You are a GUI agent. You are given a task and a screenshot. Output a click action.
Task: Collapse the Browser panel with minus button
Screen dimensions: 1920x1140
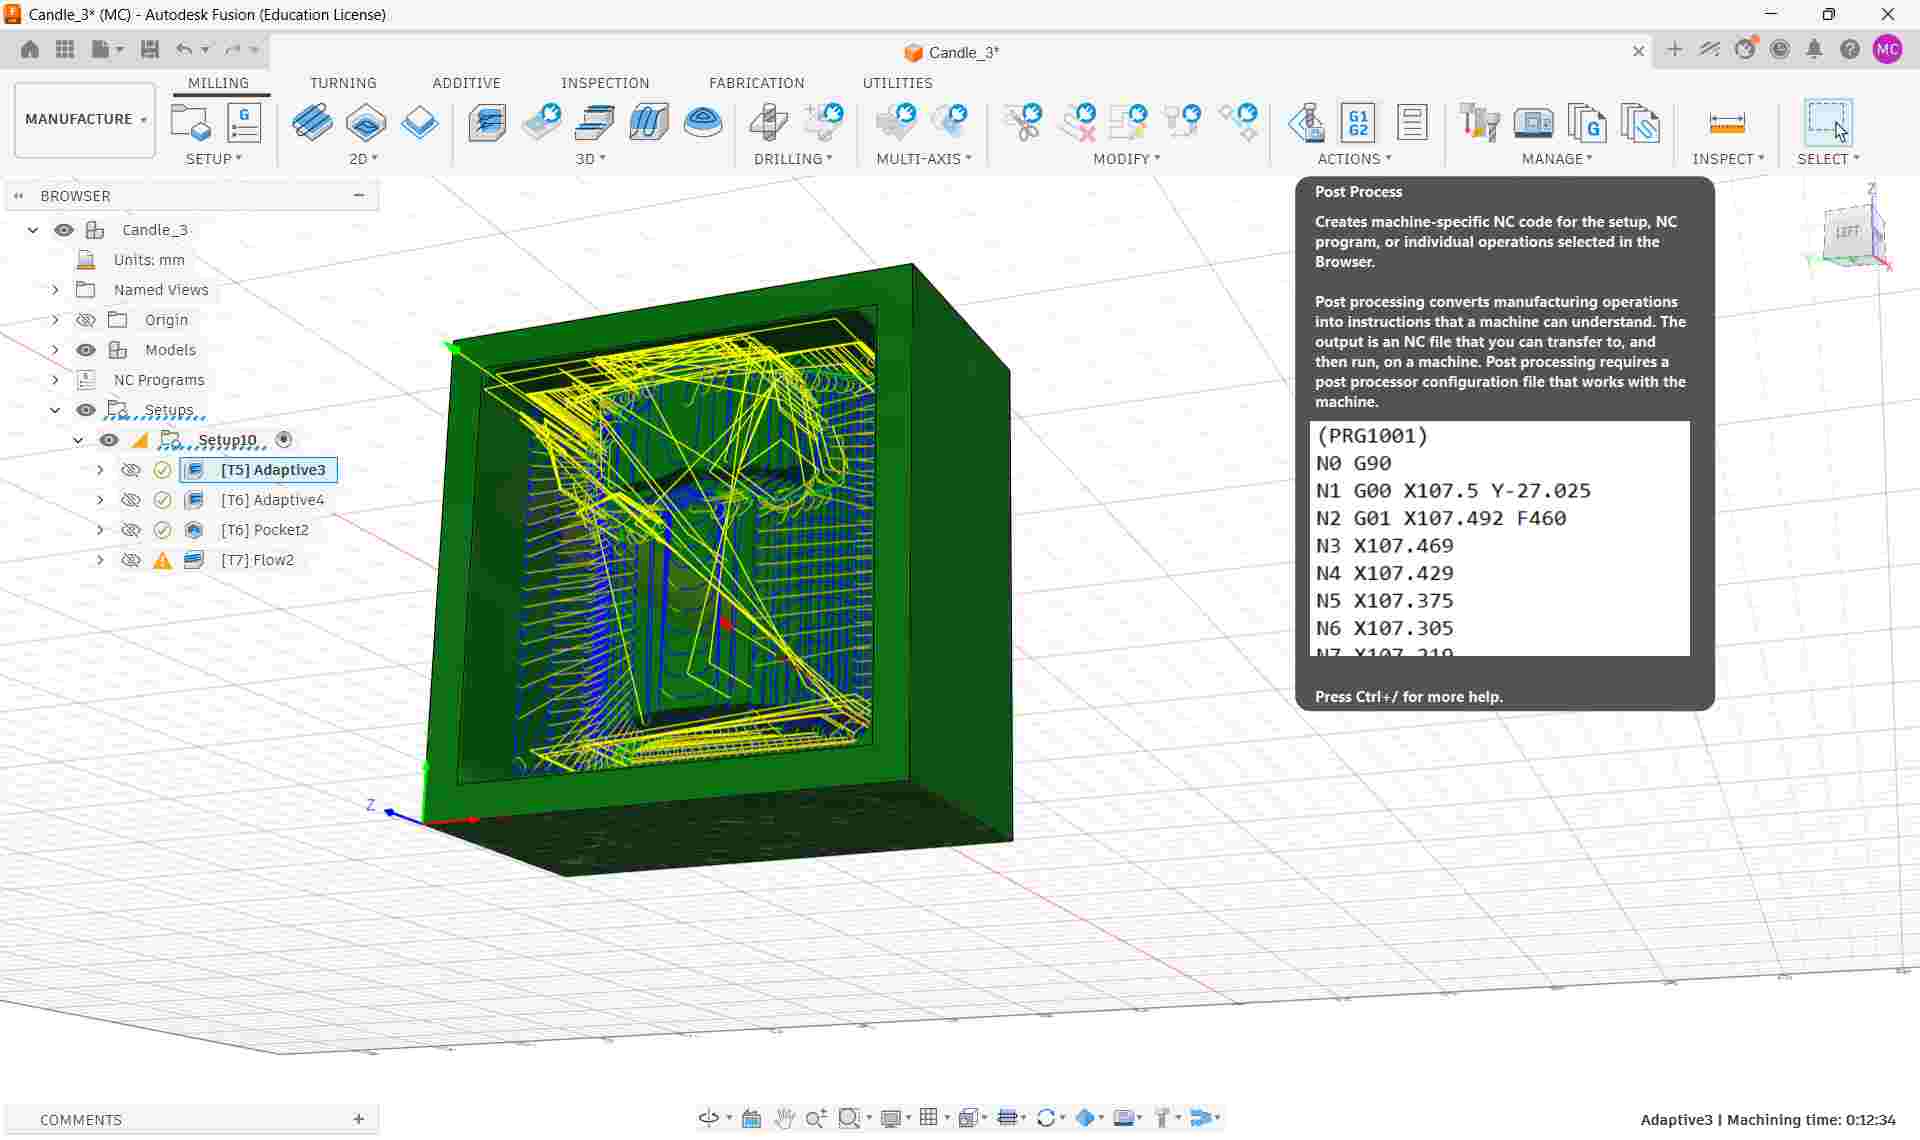point(359,196)
